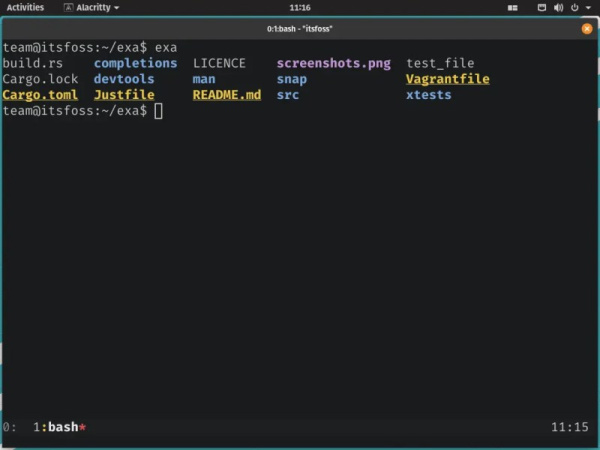This screenshot has width=600, height=450.
Task: Open the Activities overview
Action: coord(25,7)
